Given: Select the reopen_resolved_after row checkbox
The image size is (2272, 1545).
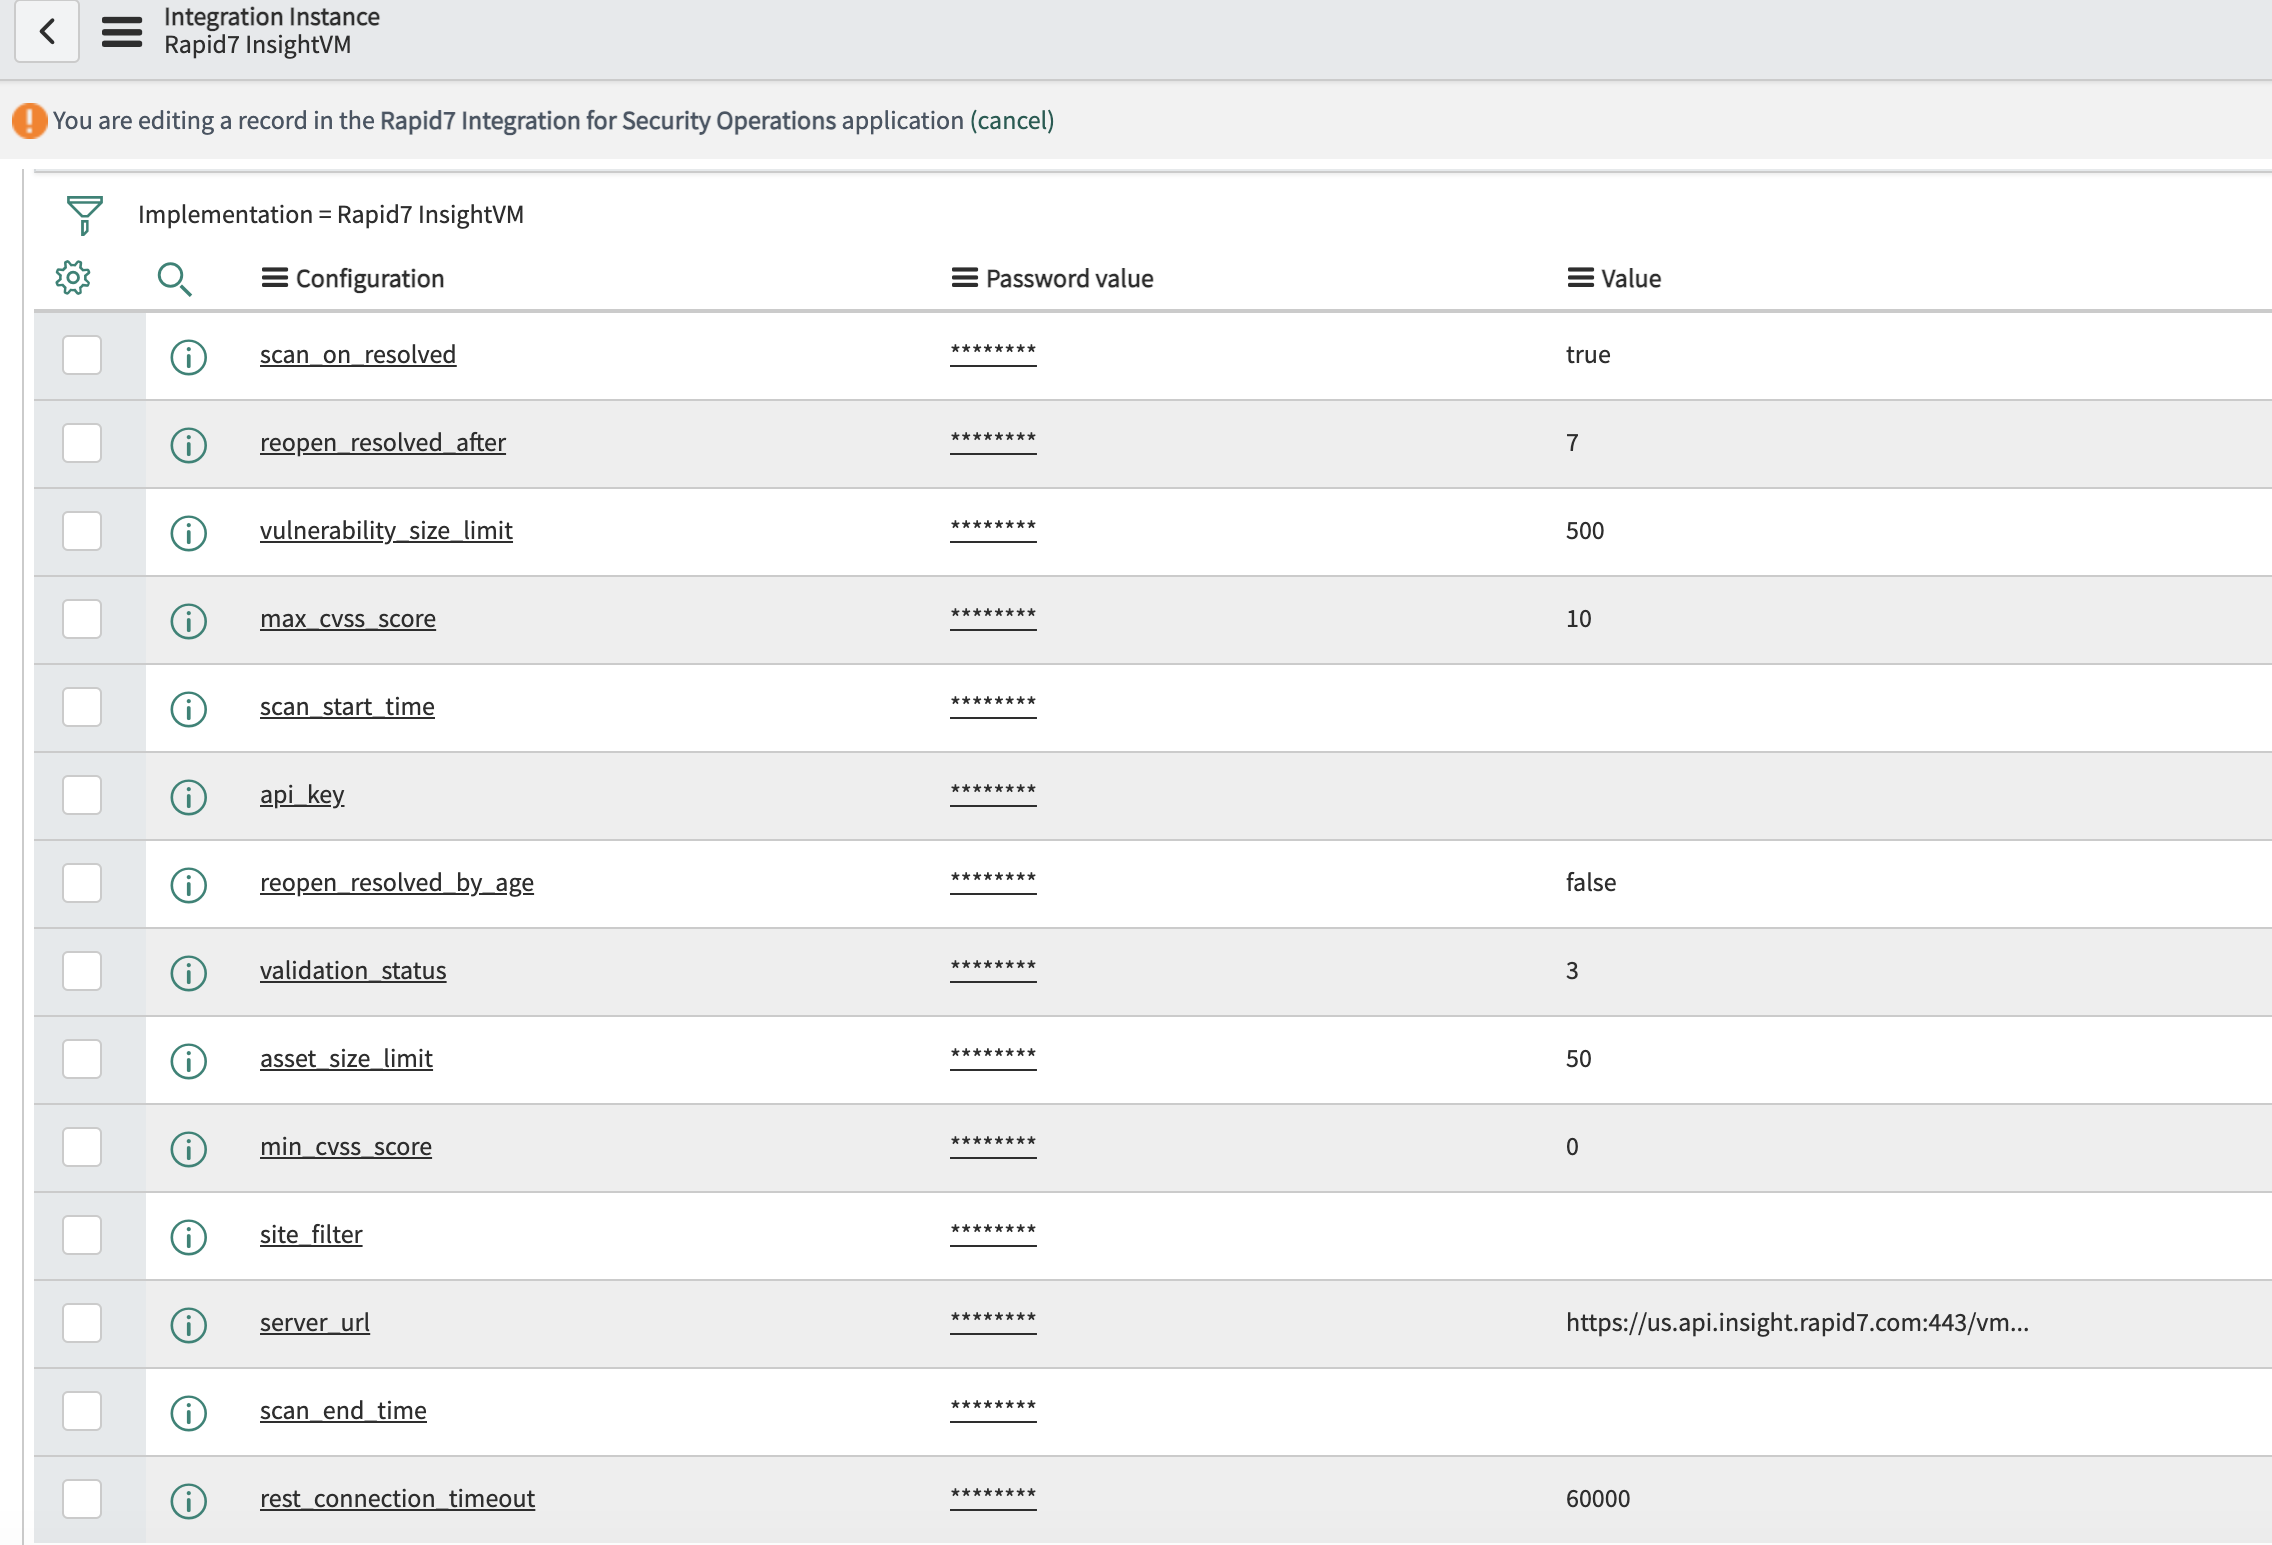Looking at the screenshot, I should pos(82,443).
